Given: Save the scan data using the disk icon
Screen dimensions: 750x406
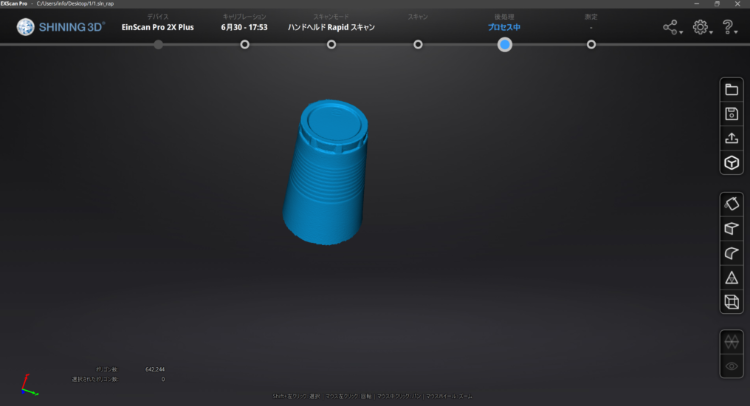Looking at the screenshot, I should (x=731, y=115).
